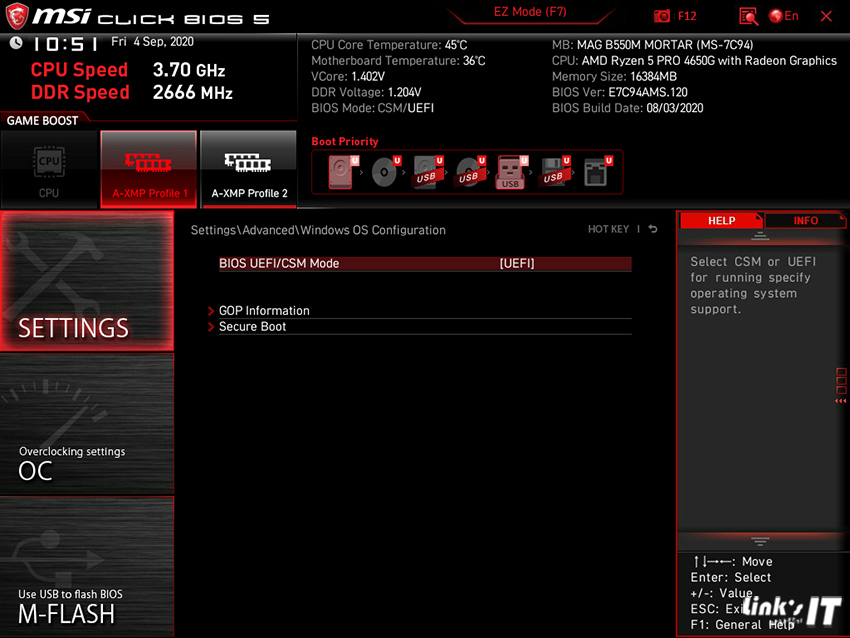Viewport: 850px width, 638px height.
Task: Change language via the En globe icon
Action: pyautogui.click(x=783, y=16)
